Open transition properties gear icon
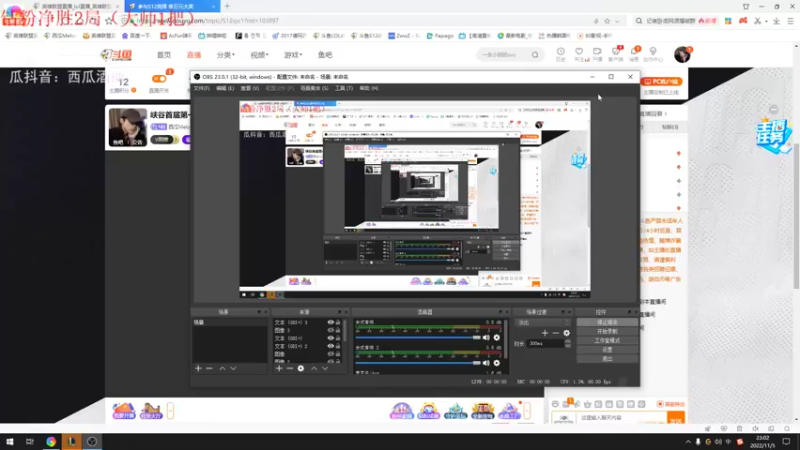 [x=566, y=333]
